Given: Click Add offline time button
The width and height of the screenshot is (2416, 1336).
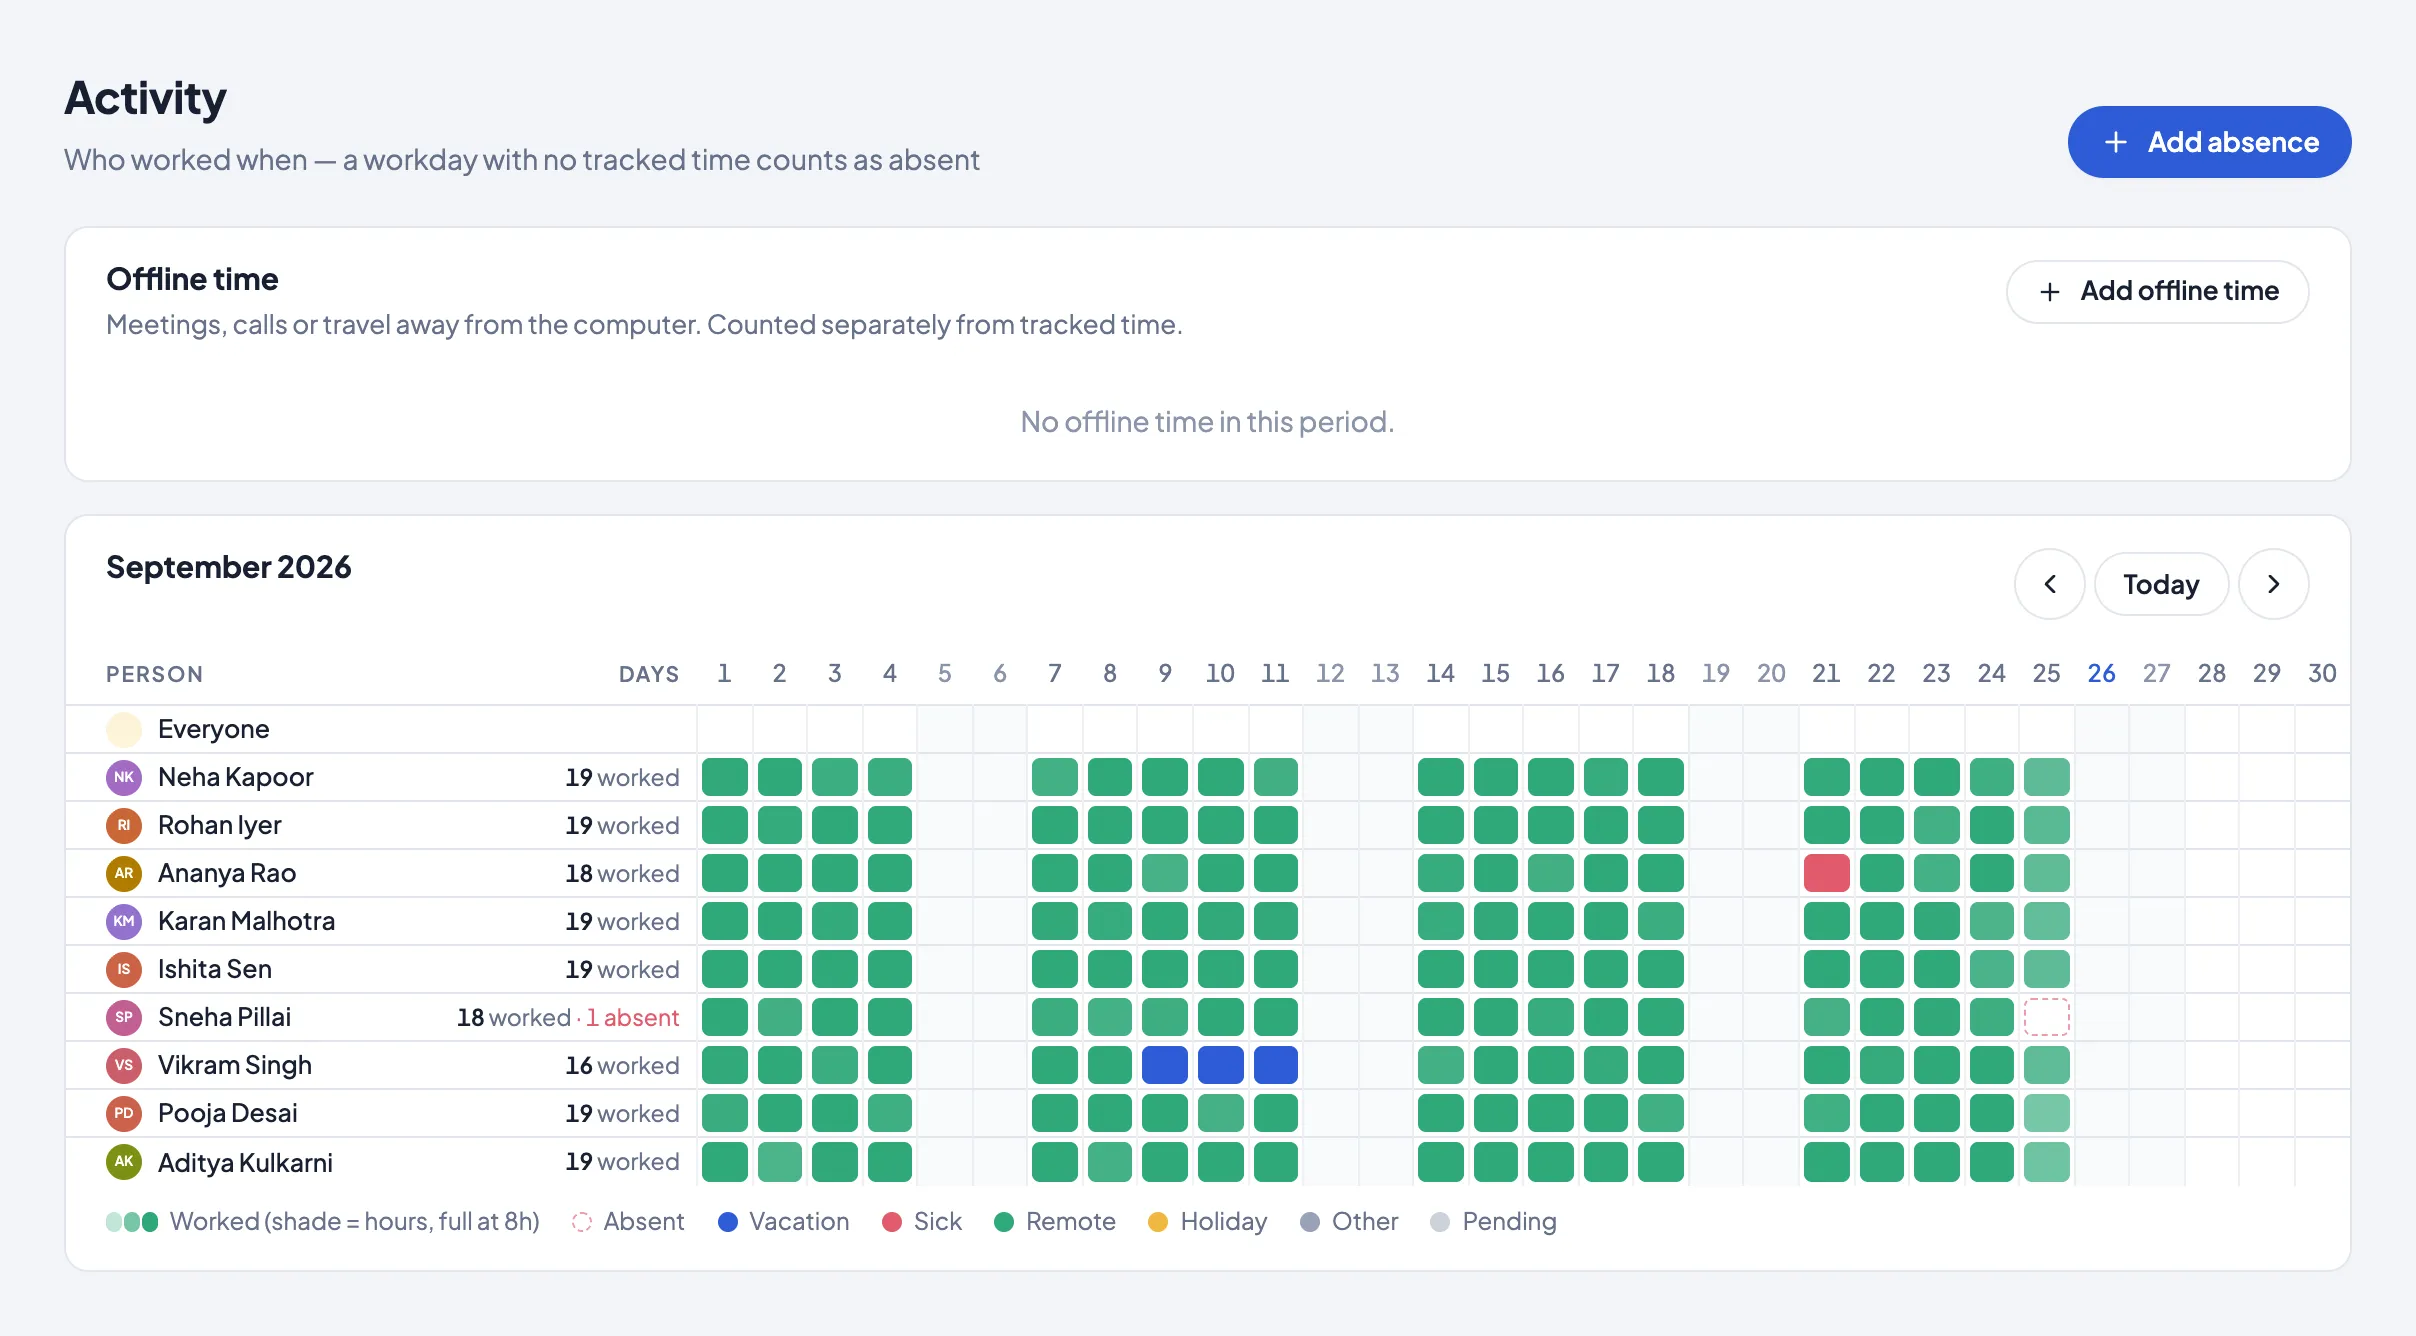Looking at the screenshot, I should click(x=2157, y=291).
